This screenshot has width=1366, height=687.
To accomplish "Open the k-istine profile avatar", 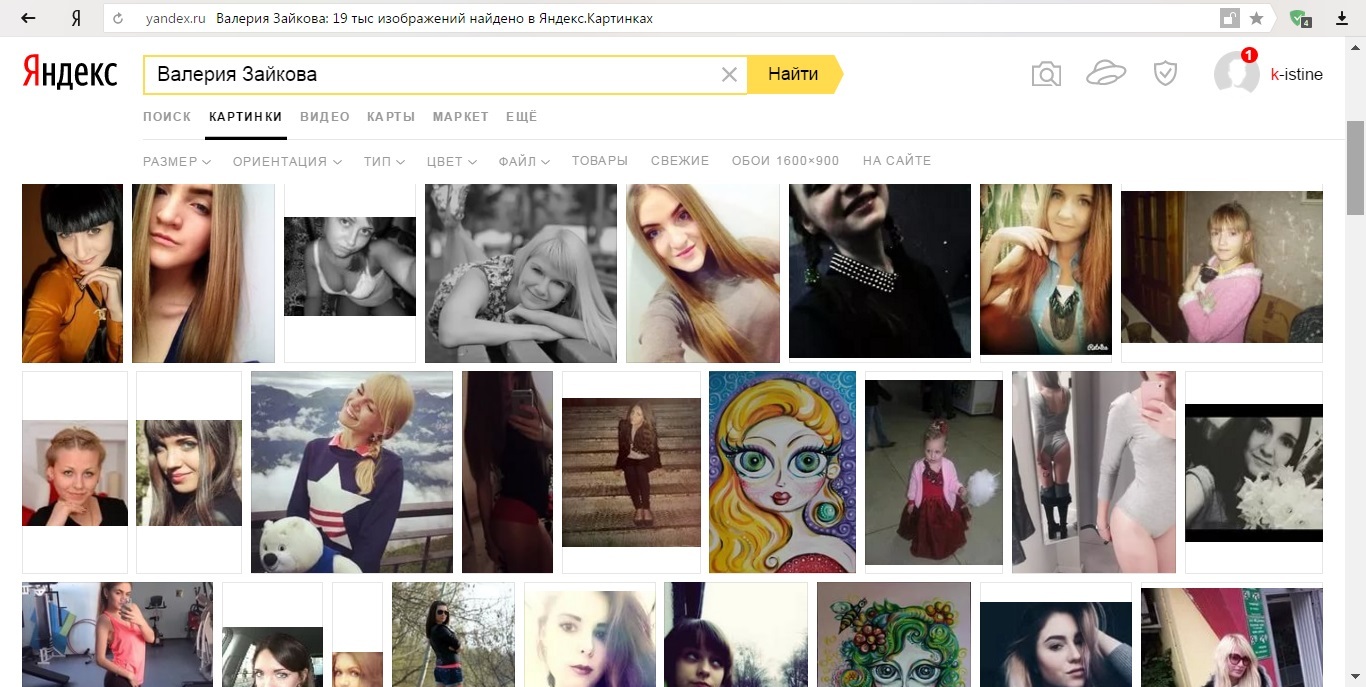I will 1236,73.
